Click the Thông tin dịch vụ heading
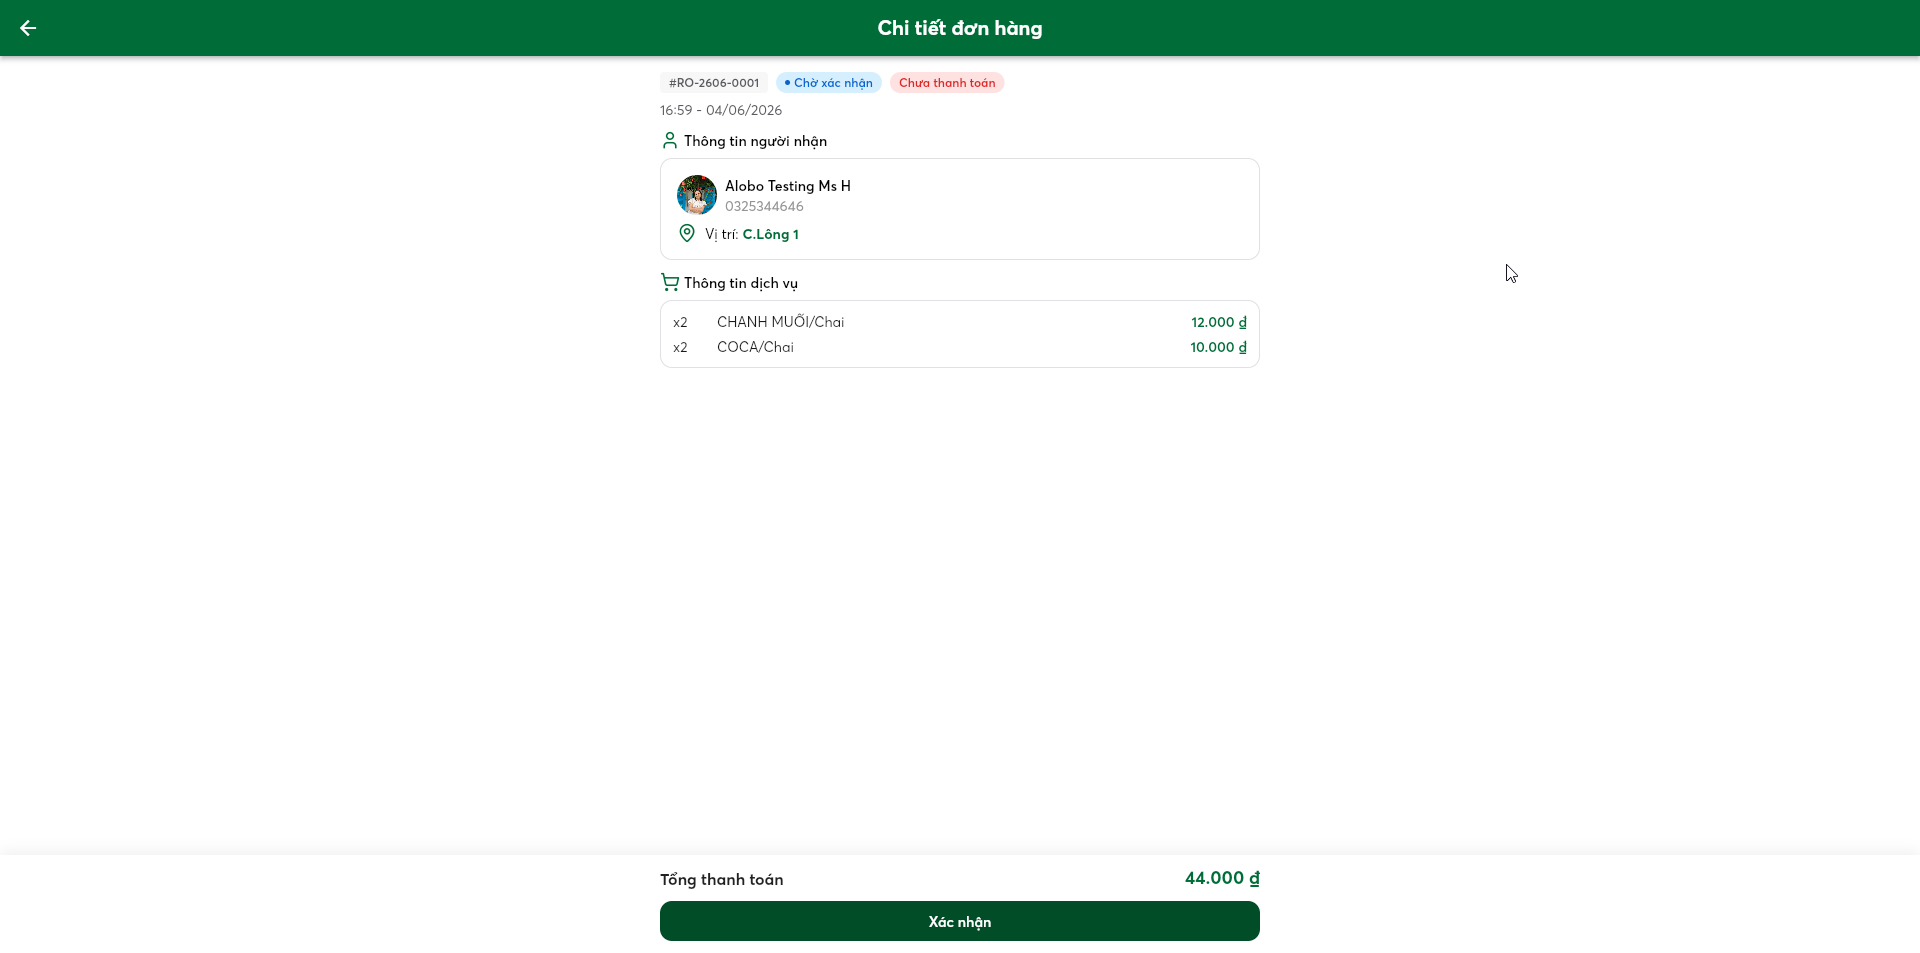This screenshot has width=1920, height=953. point(741,283)
